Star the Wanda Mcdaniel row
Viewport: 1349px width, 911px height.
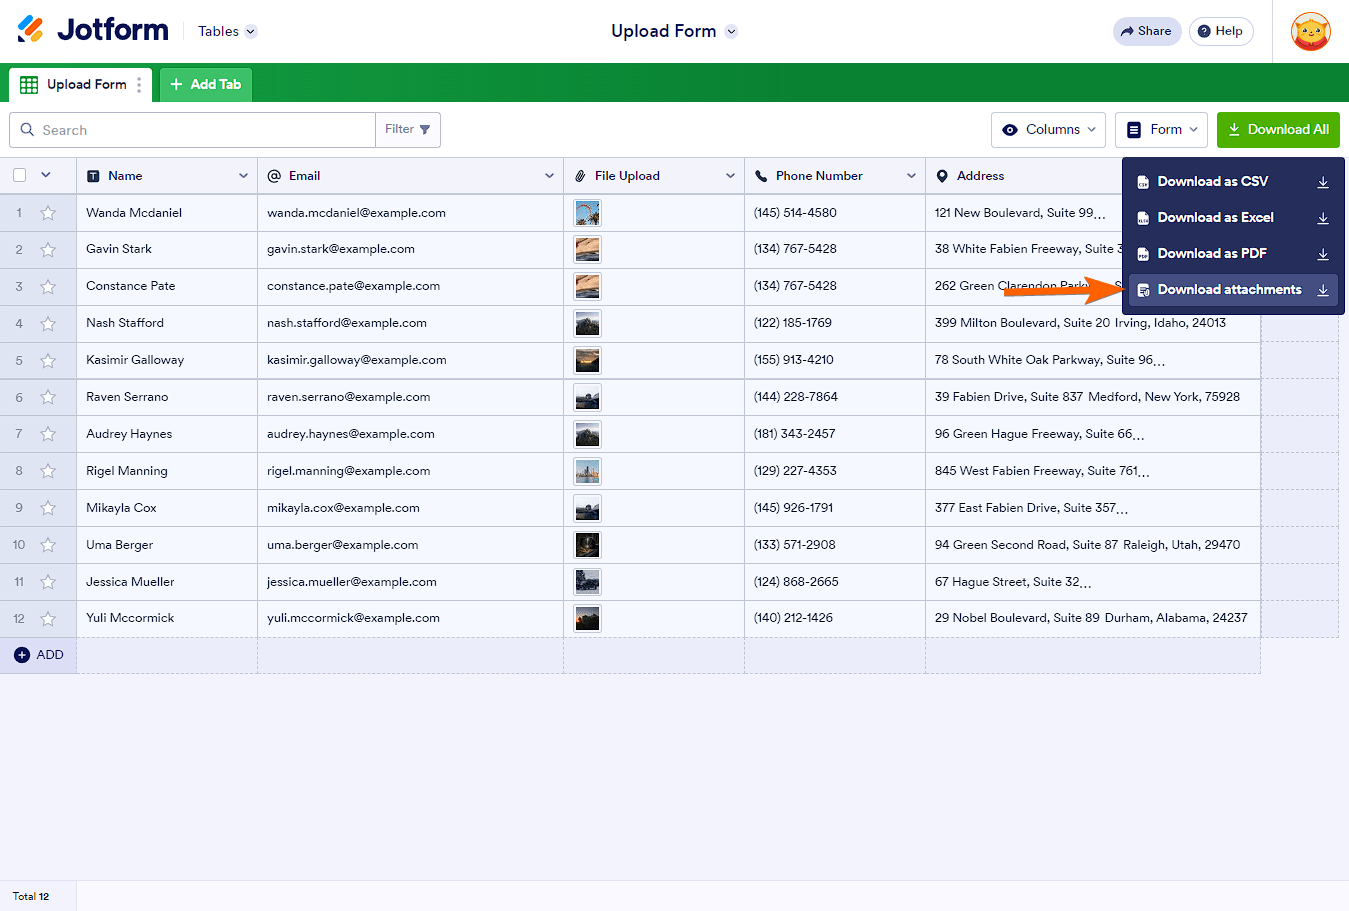[48, 213]
